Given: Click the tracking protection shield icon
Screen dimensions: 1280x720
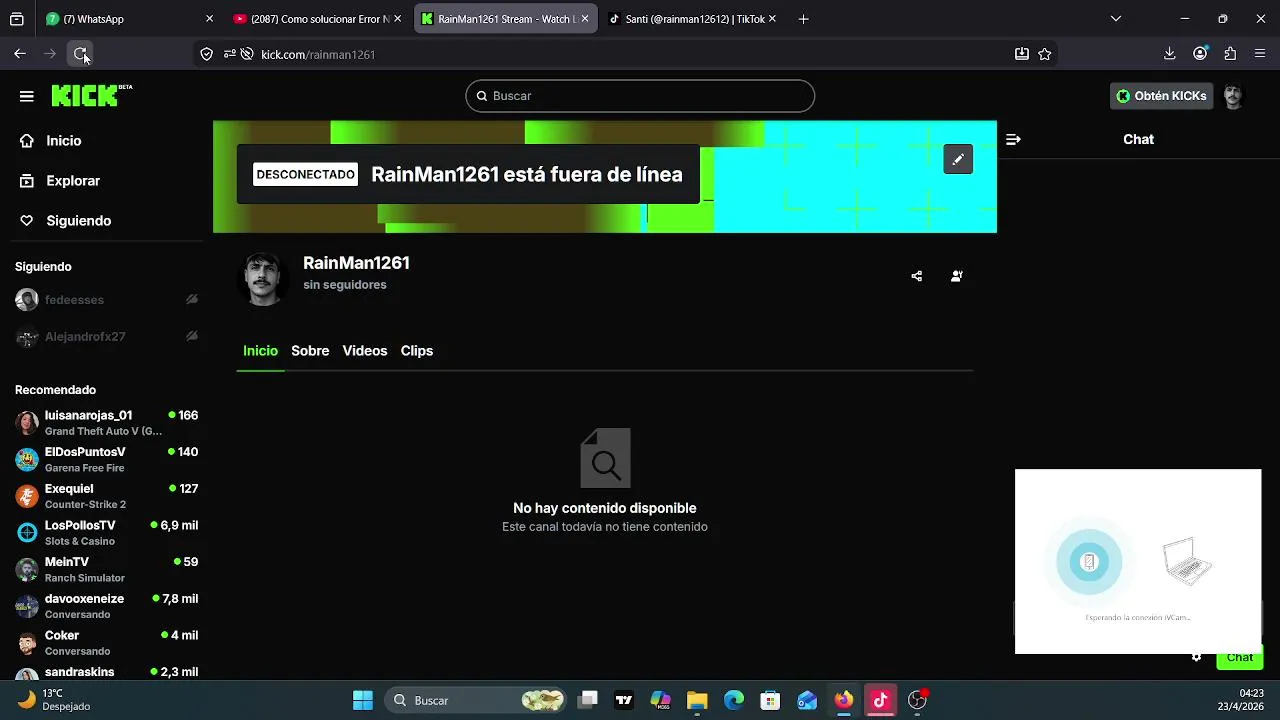Looking at the screenshot, I should pyautogui.click(x=207, y=54).
